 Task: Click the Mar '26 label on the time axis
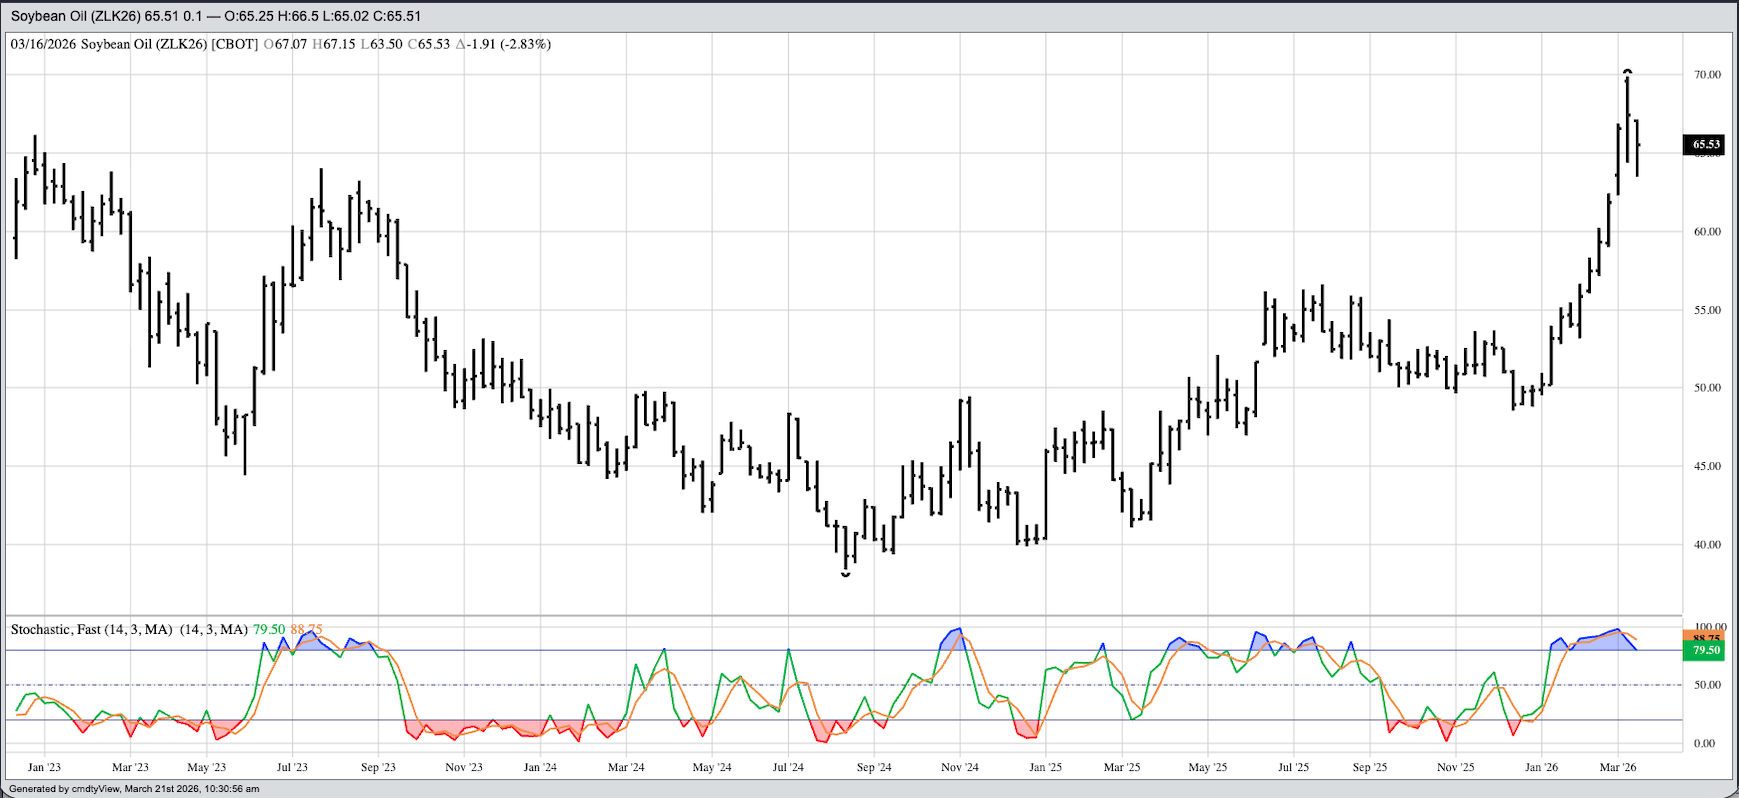click(1617, 767)
